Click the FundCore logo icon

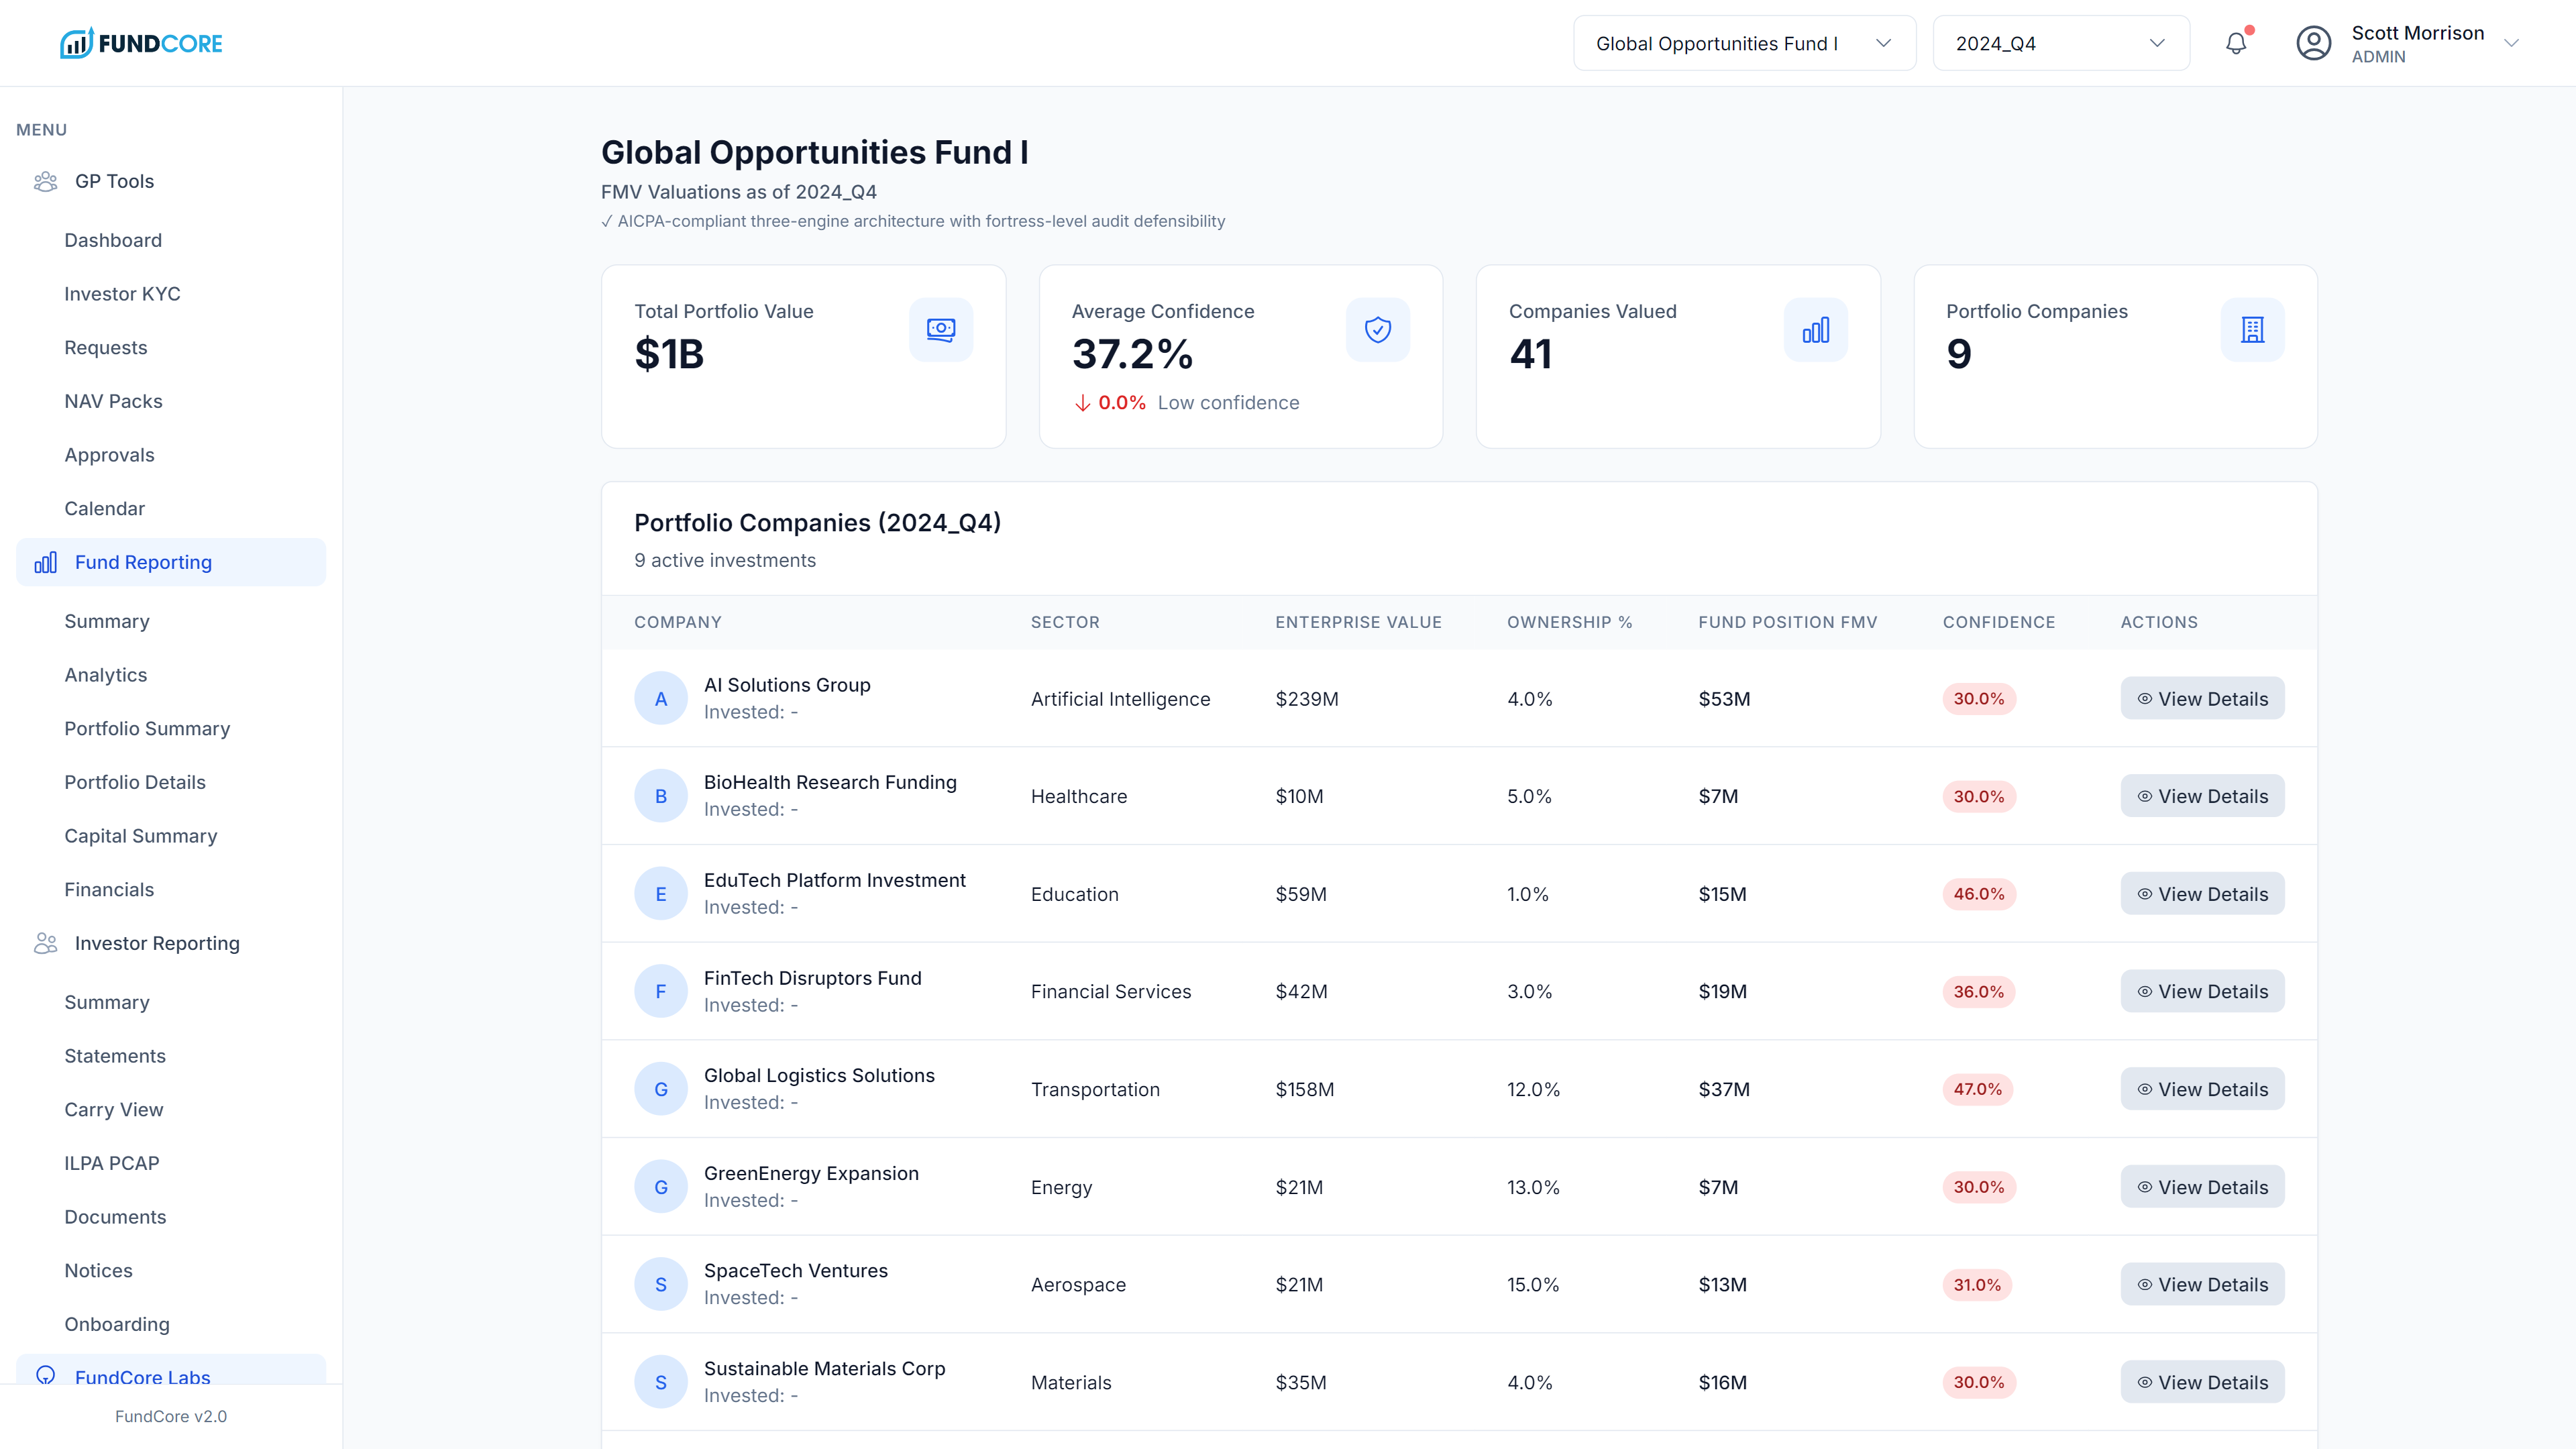(76, 43)
